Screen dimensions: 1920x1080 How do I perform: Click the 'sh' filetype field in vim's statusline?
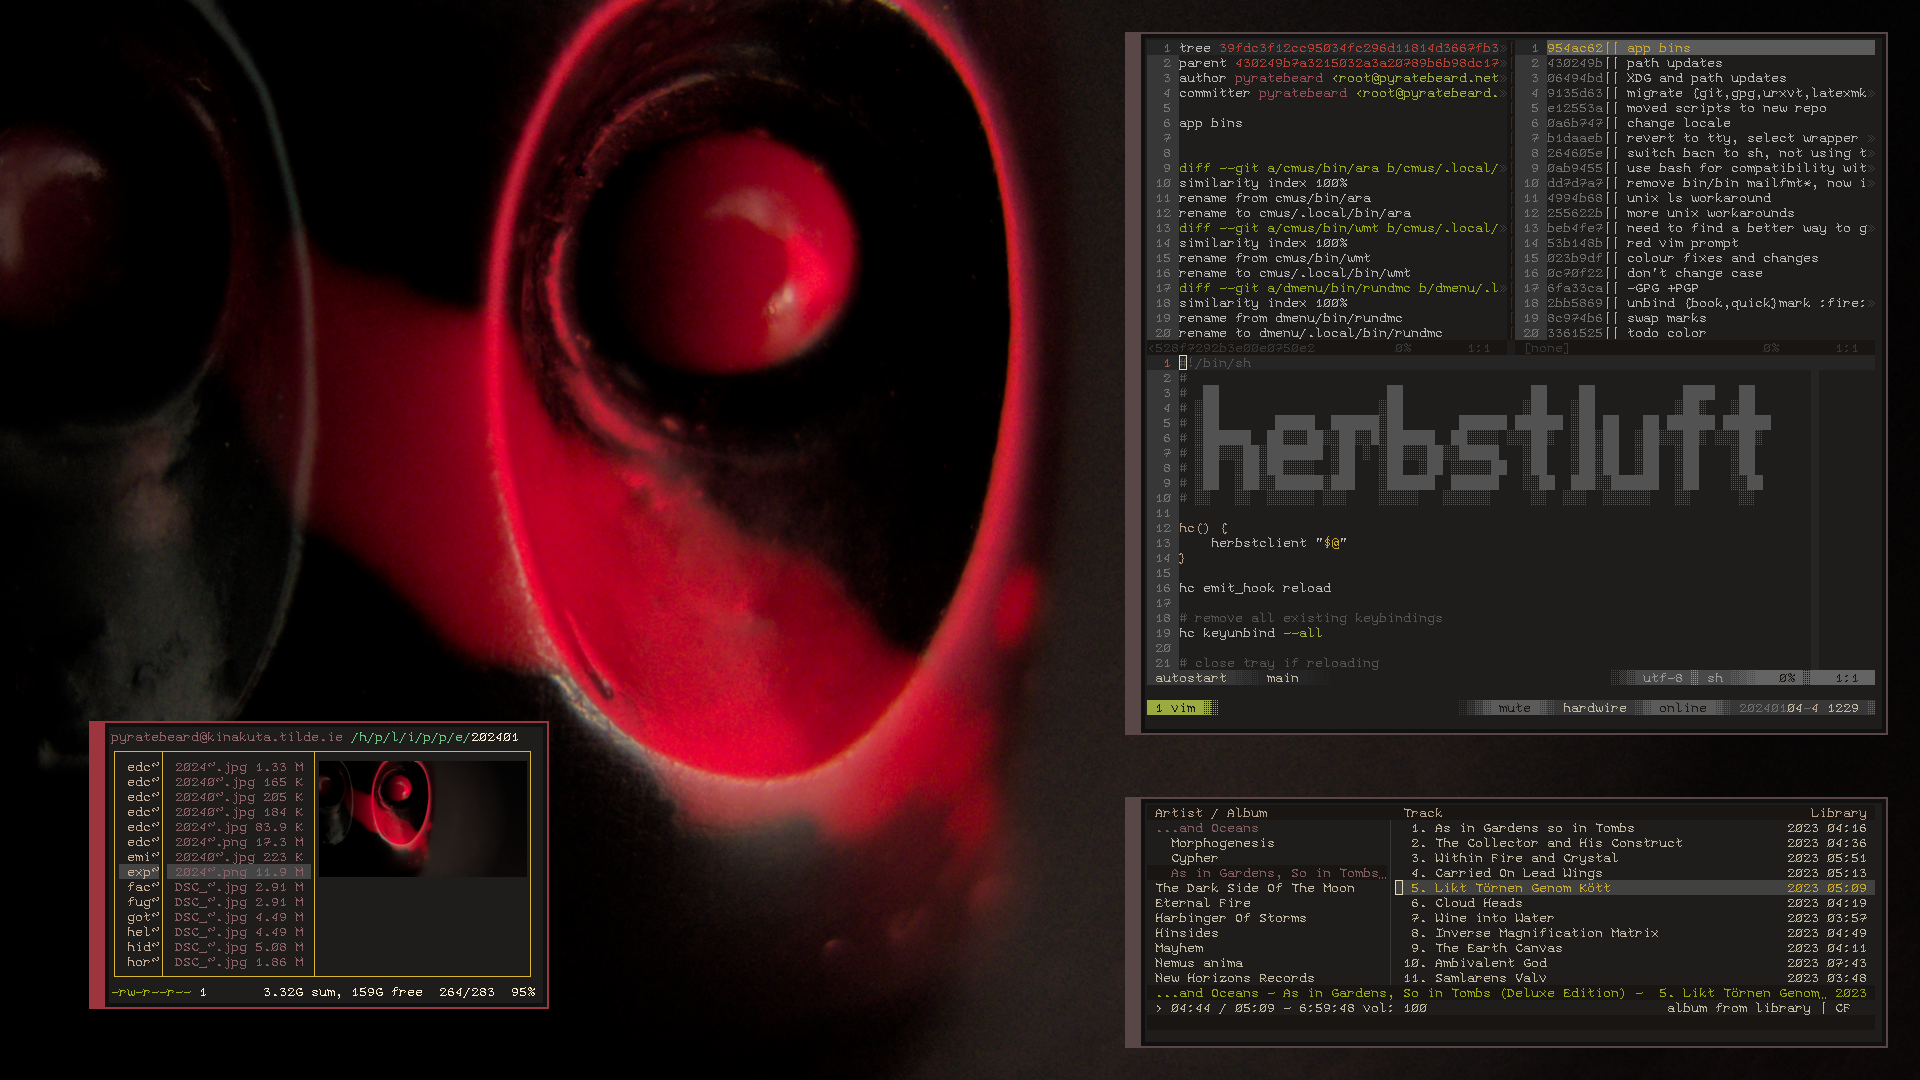[x=1714, y=678]
